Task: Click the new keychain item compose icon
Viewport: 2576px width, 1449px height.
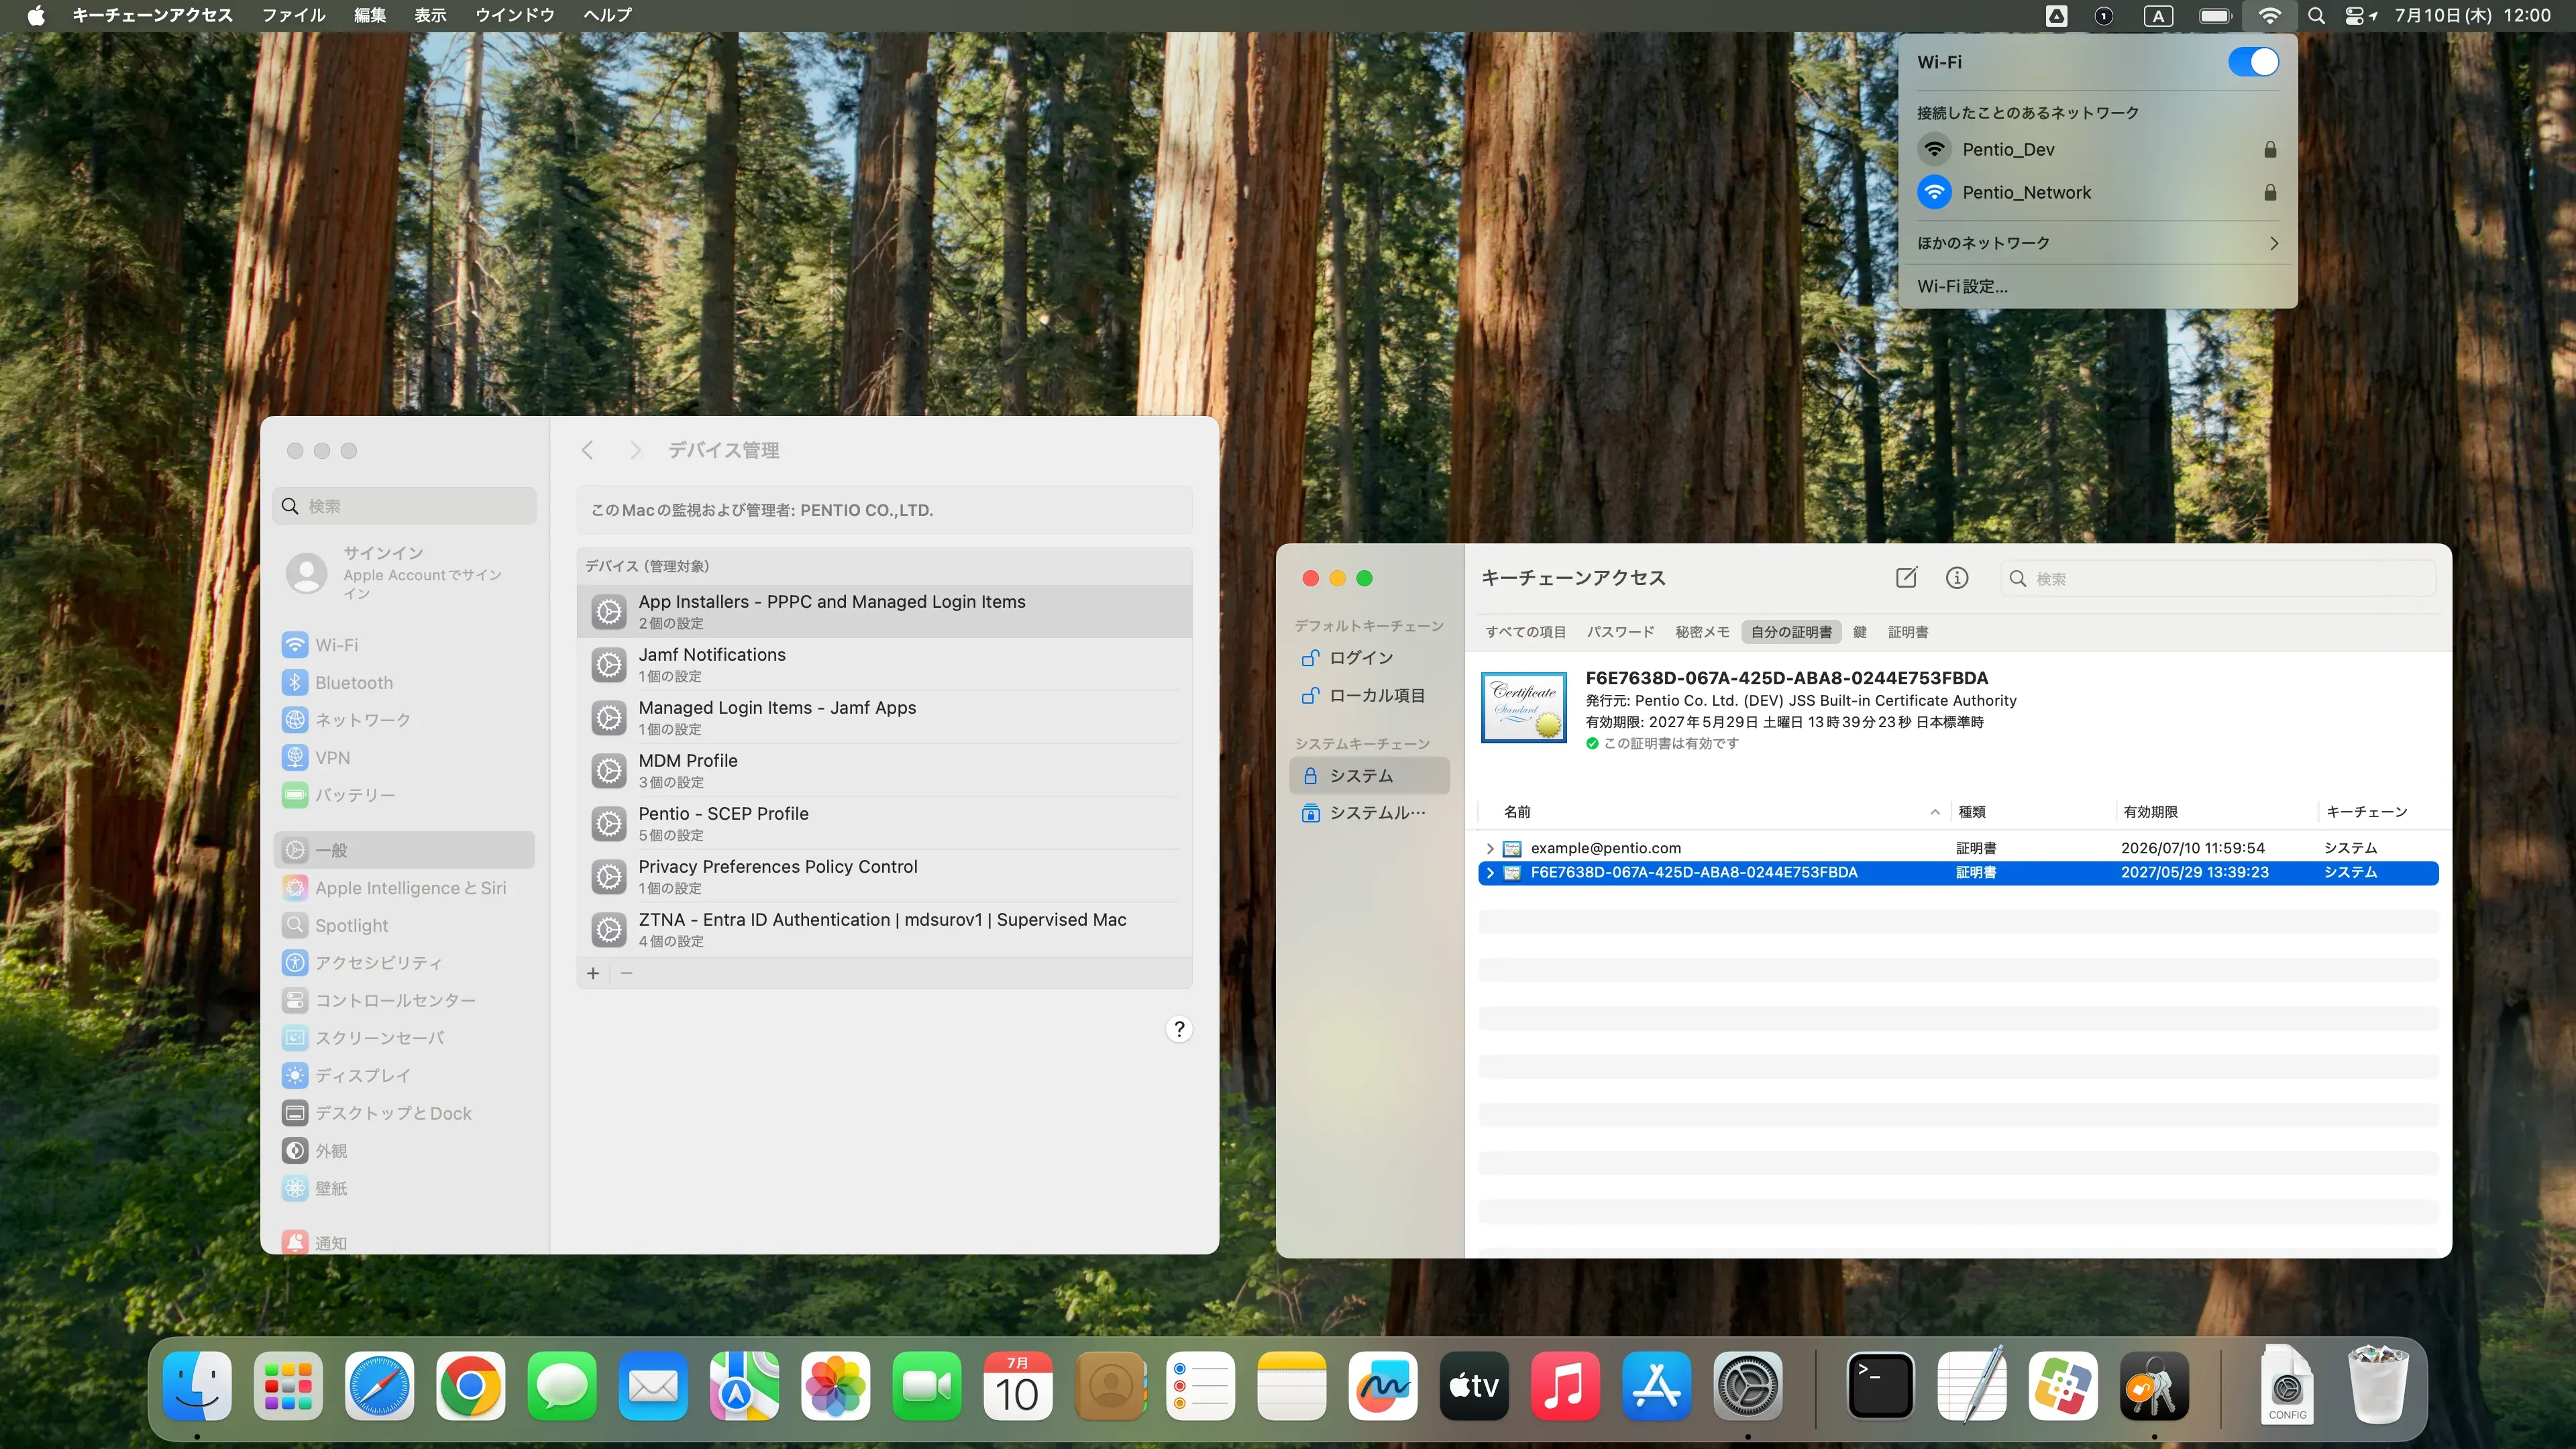Action: 1906,577
